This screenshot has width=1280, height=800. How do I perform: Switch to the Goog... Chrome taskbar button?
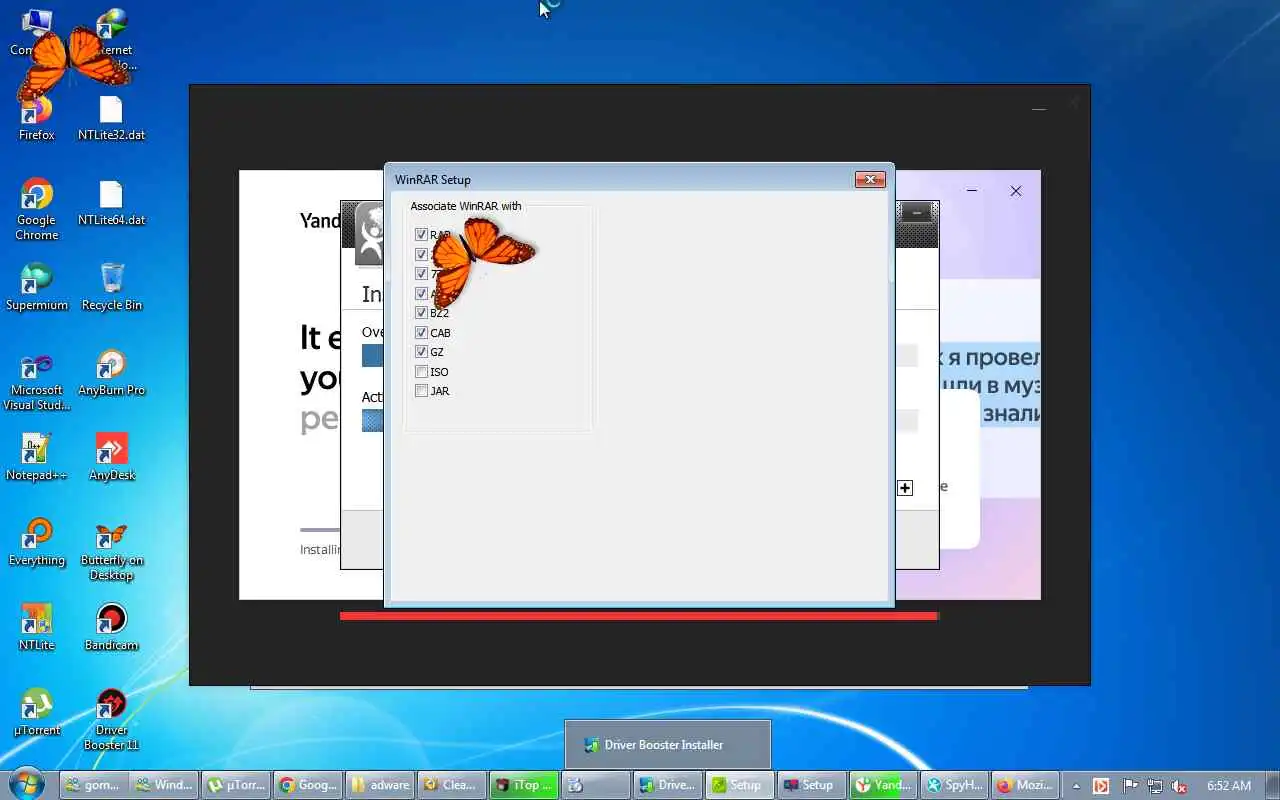(x=309, y=785)
